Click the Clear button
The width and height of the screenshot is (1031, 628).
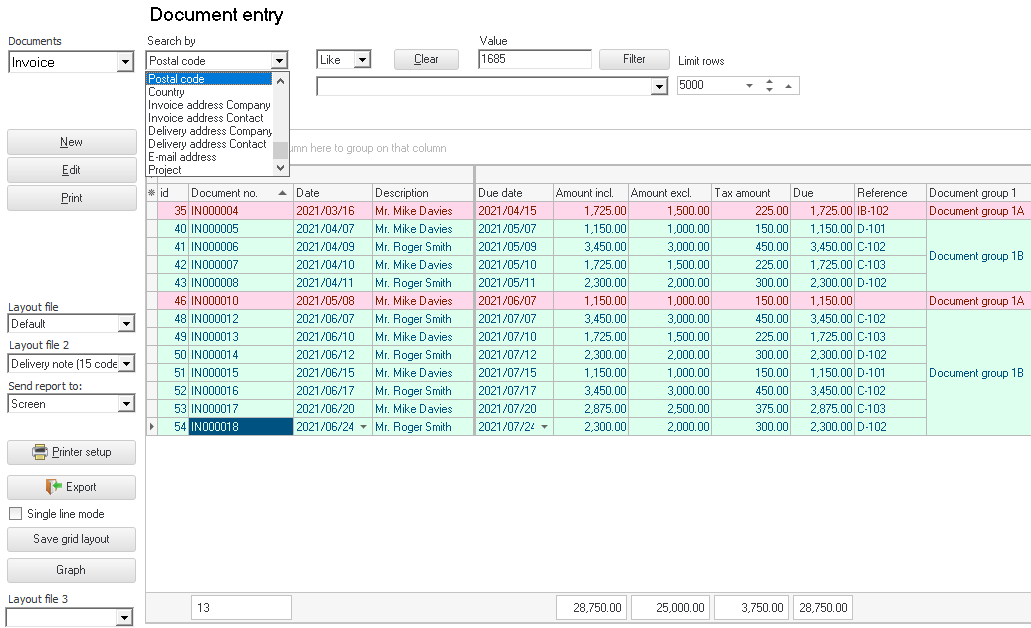pyautogui.click(x=426, y=59)
